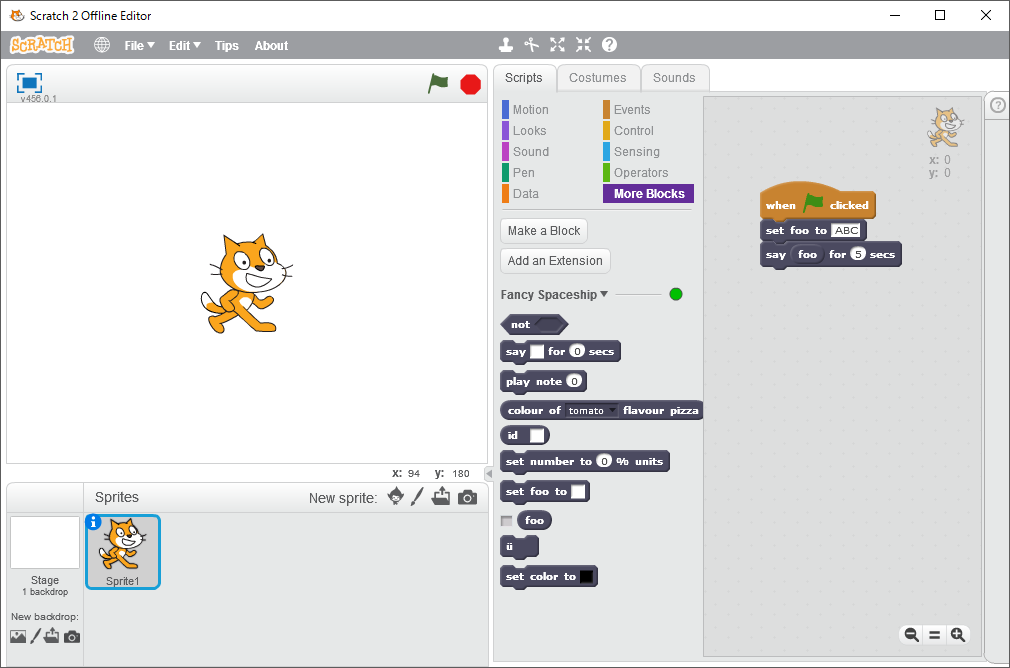Click the Add an Extension button
Image resolution: width=1010 pixels, height=668 pixels.
[555, 261]
